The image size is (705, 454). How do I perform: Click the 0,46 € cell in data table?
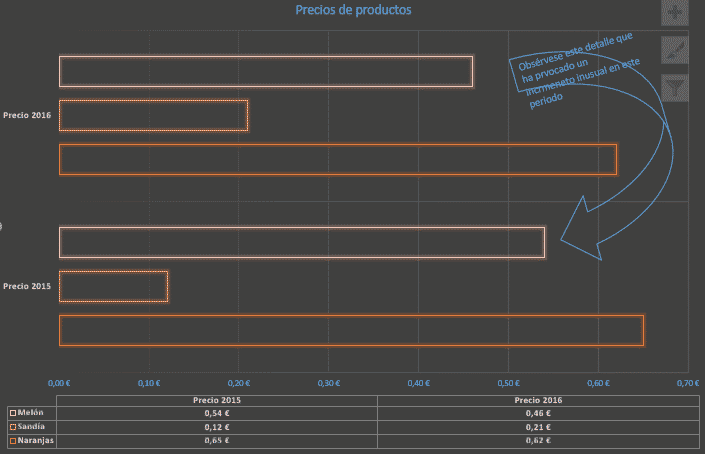pyautogui.click(x=538, y=413)
